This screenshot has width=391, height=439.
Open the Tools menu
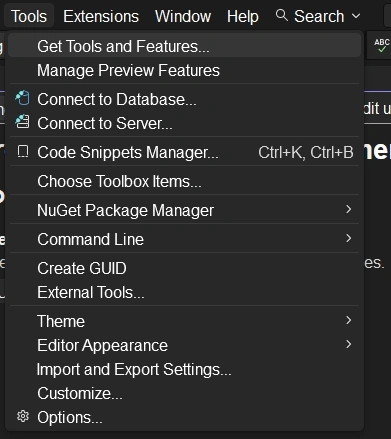29,16
